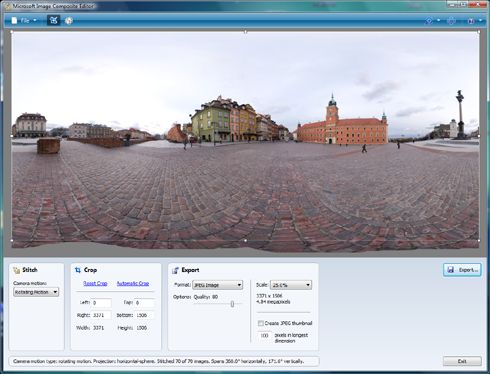Click the right-middle crop handle on the panorama

(x=479, y=136)
